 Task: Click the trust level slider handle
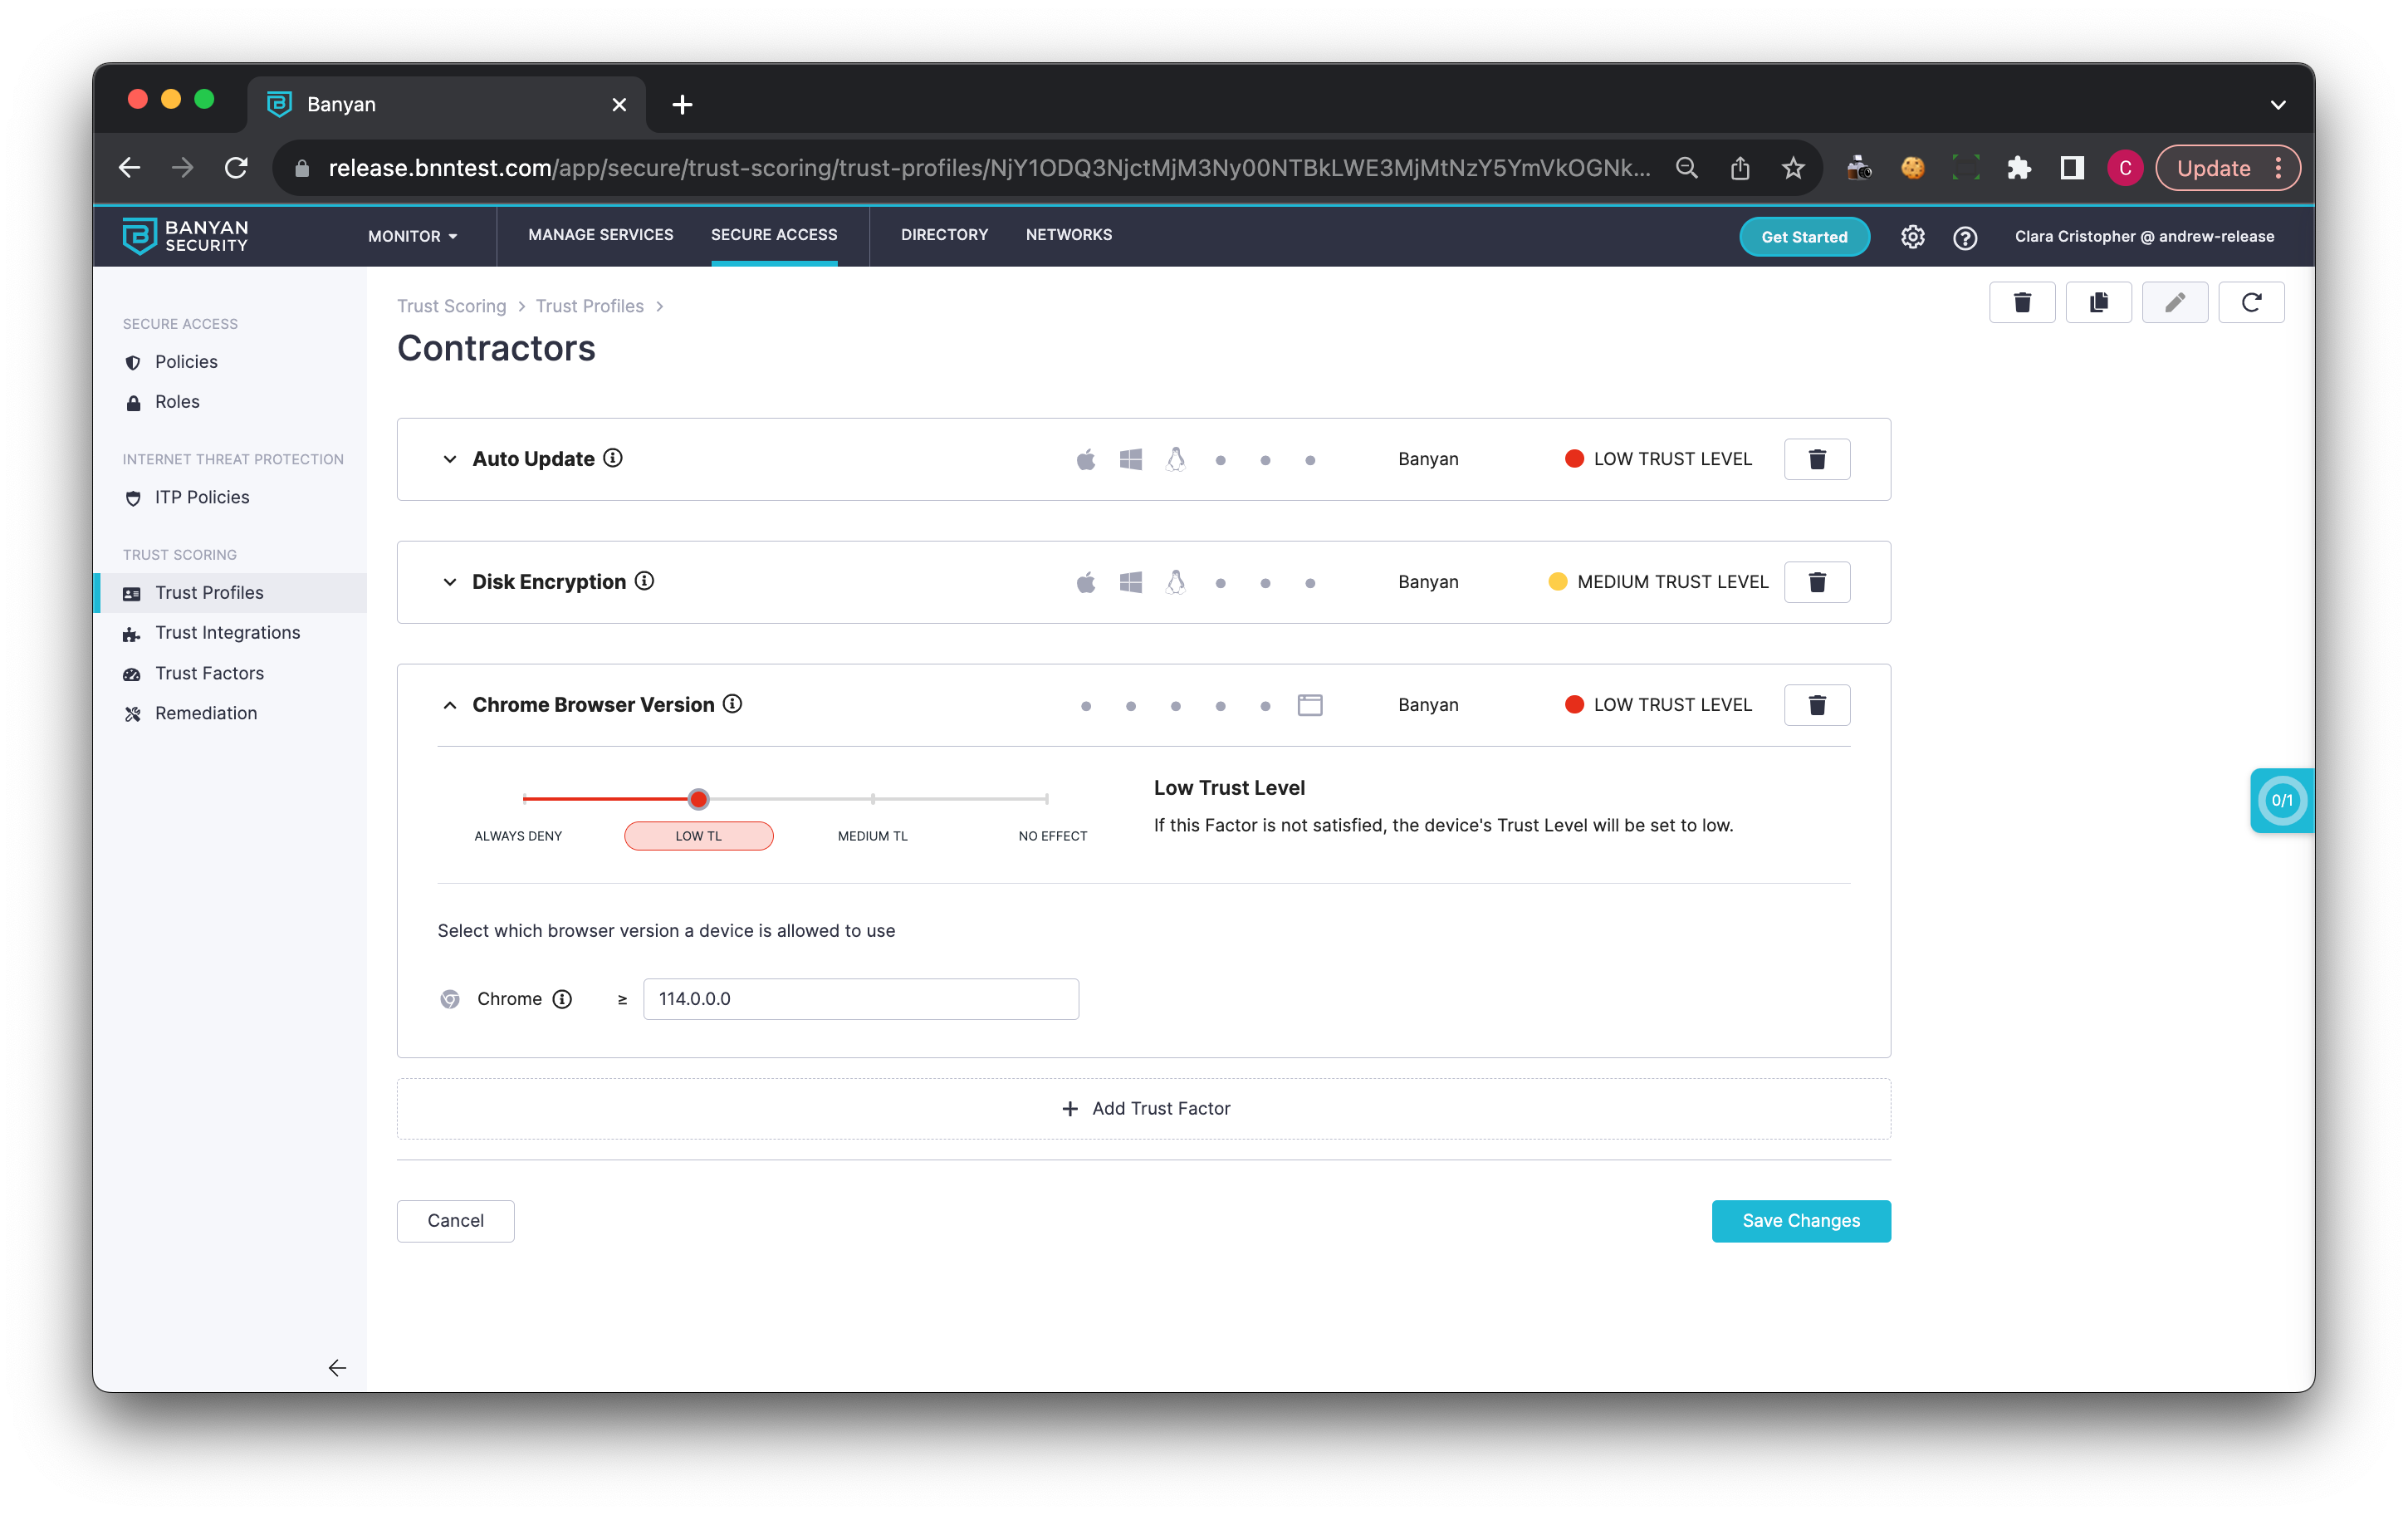[699, 799]
